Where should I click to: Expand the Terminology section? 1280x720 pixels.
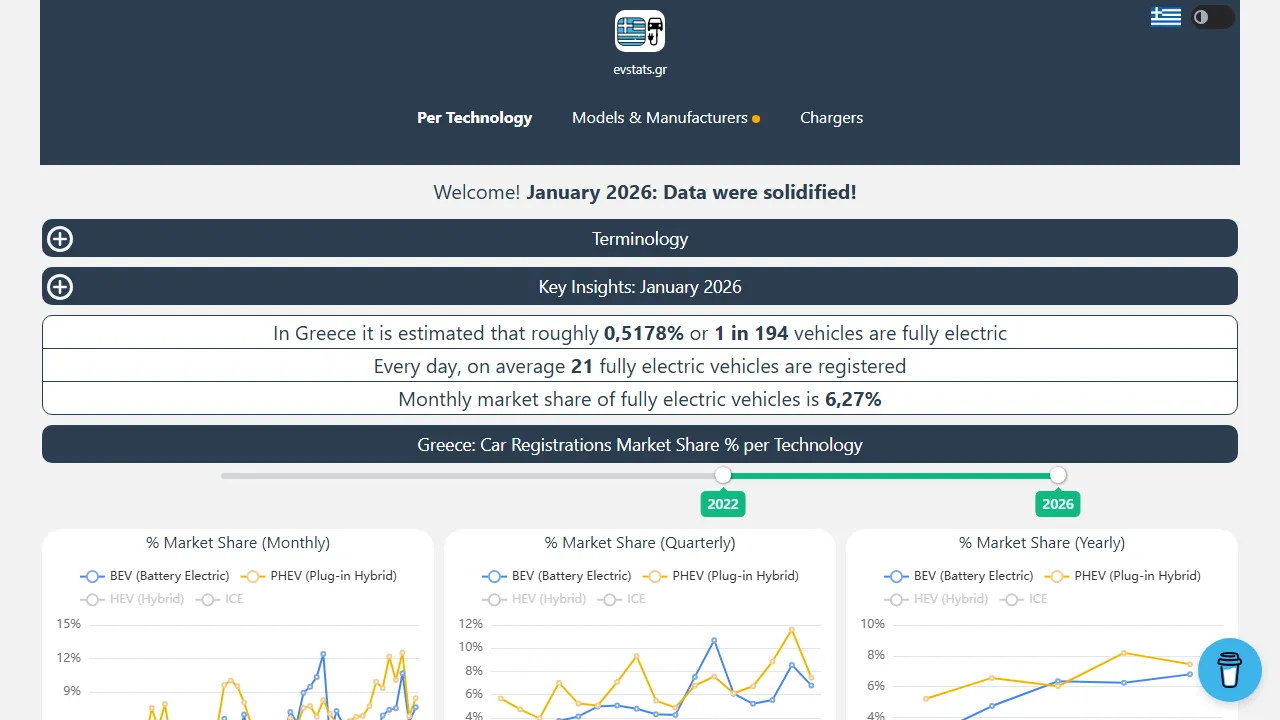[x=640, y=238]
